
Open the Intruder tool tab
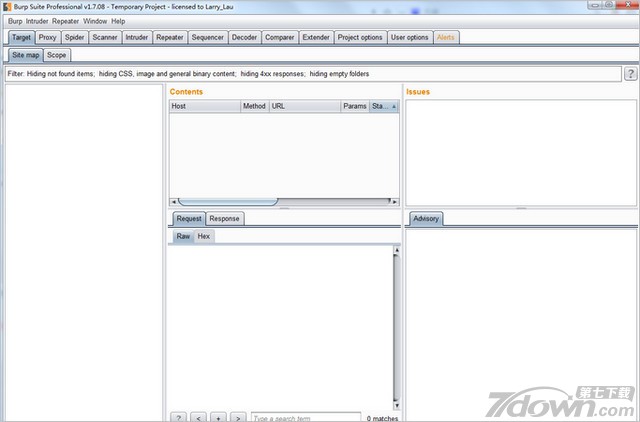point(137,38)
